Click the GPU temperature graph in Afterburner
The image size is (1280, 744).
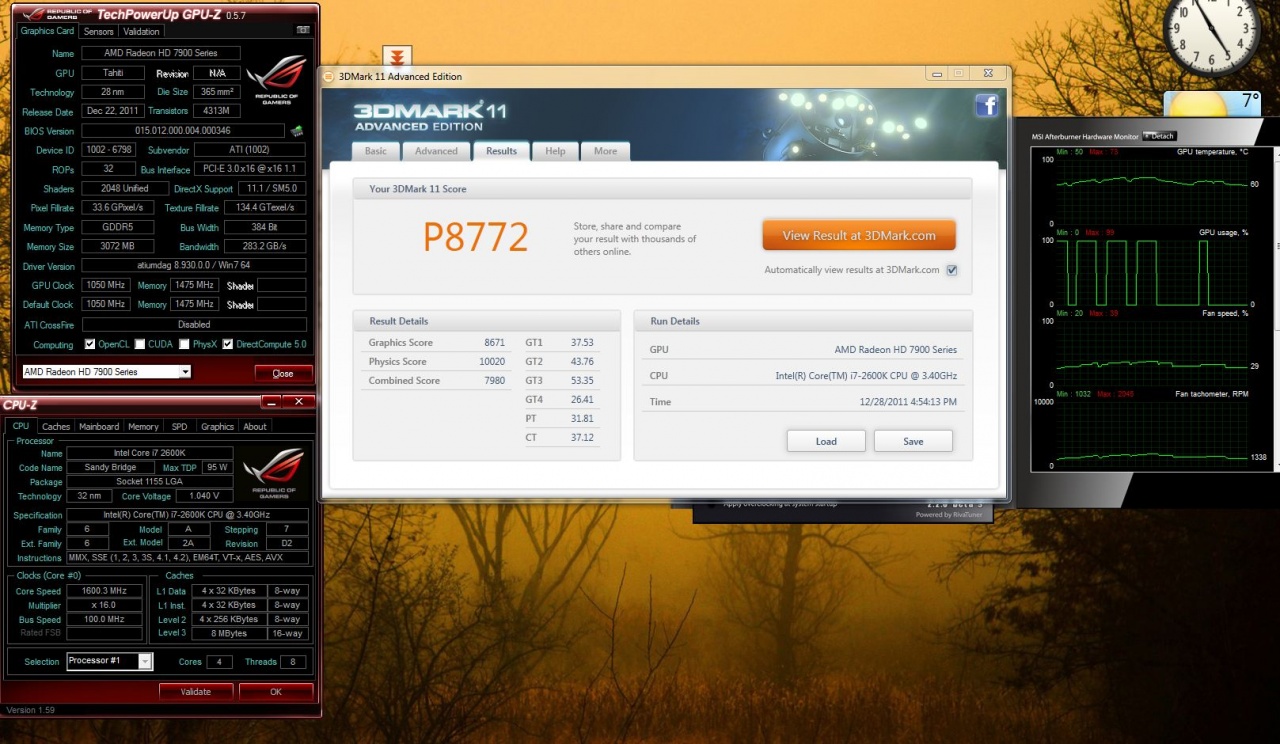click(x=1153, y=190)
